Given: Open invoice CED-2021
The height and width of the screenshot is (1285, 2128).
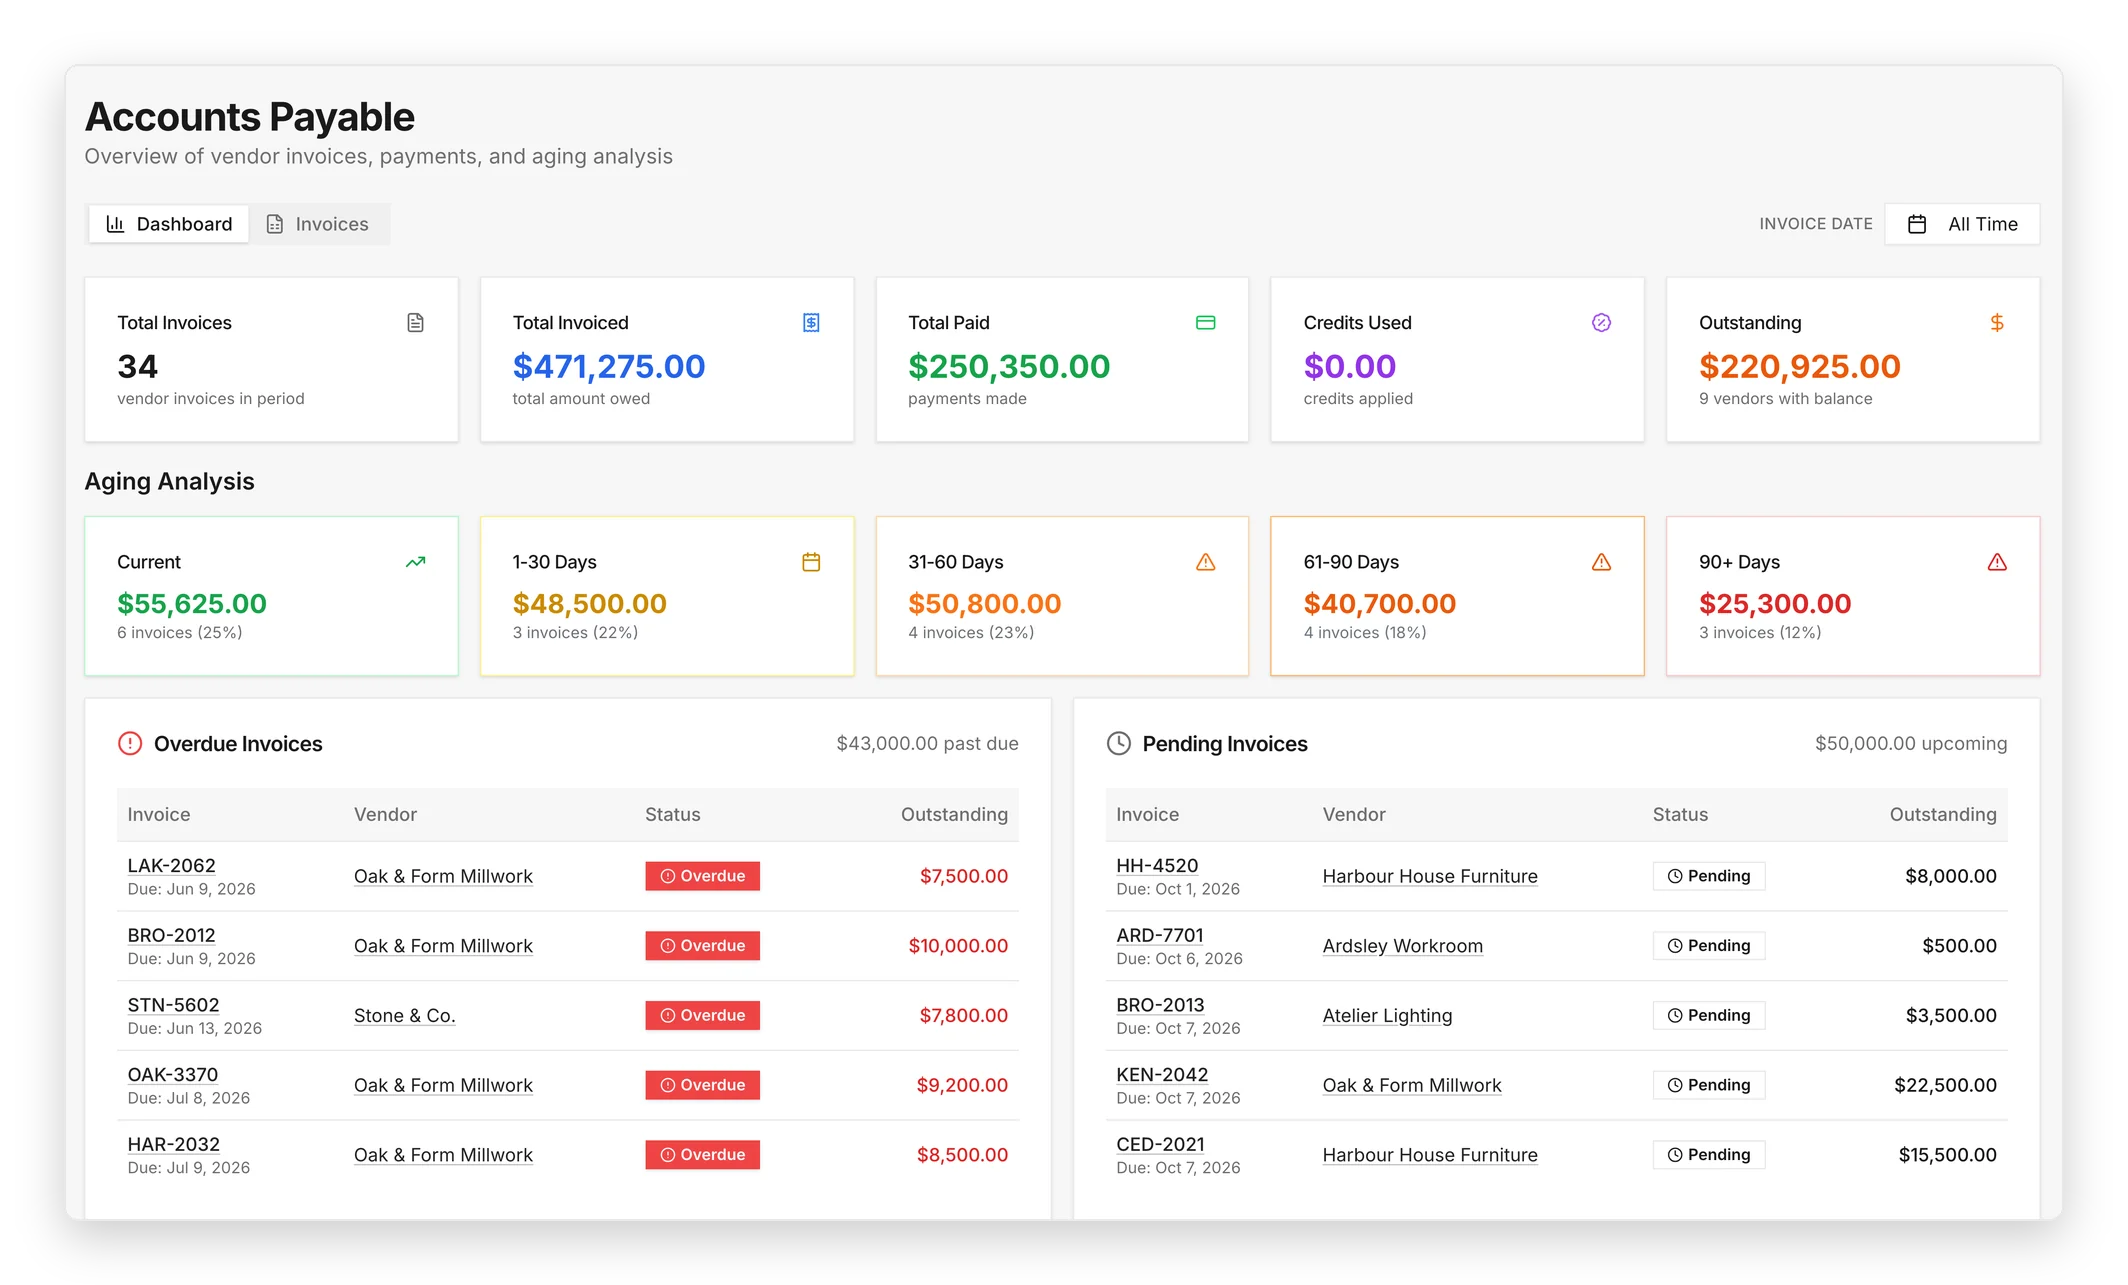Looking at the screenshot, I should pos(1160,1144).
